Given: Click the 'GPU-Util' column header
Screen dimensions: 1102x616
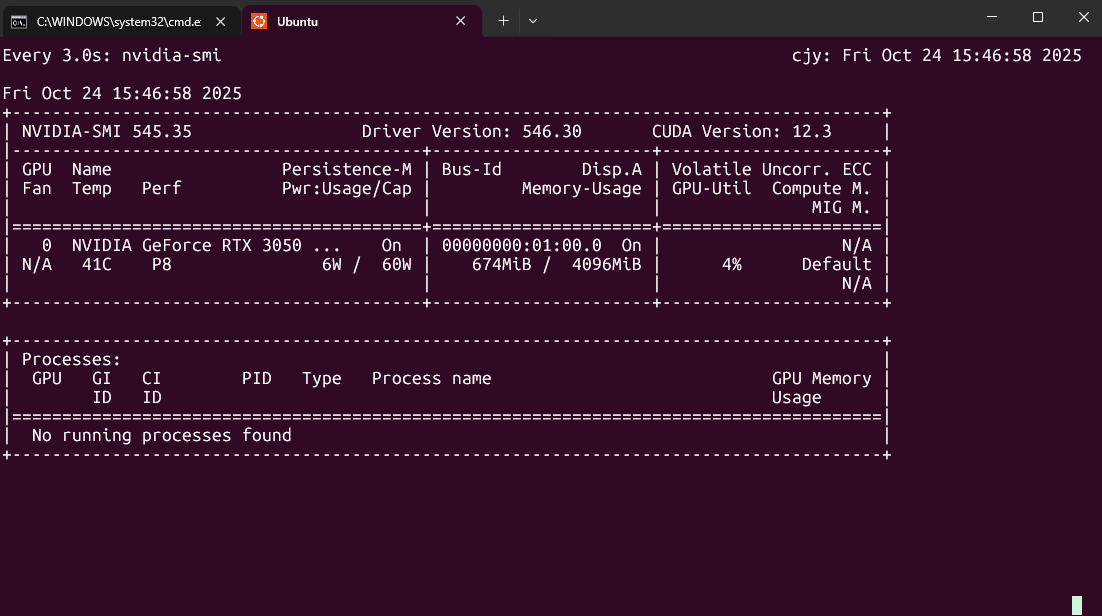Looking at the screenshot, I should [x=711, y=188].
